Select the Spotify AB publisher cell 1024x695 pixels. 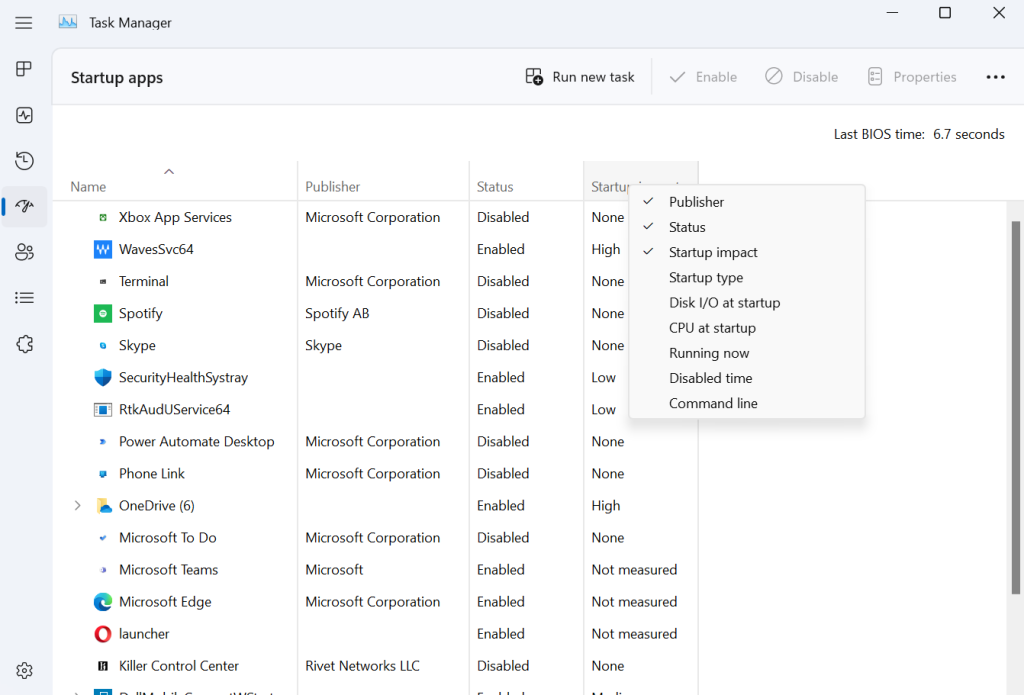pyautogui.click(x=337, y=314)
